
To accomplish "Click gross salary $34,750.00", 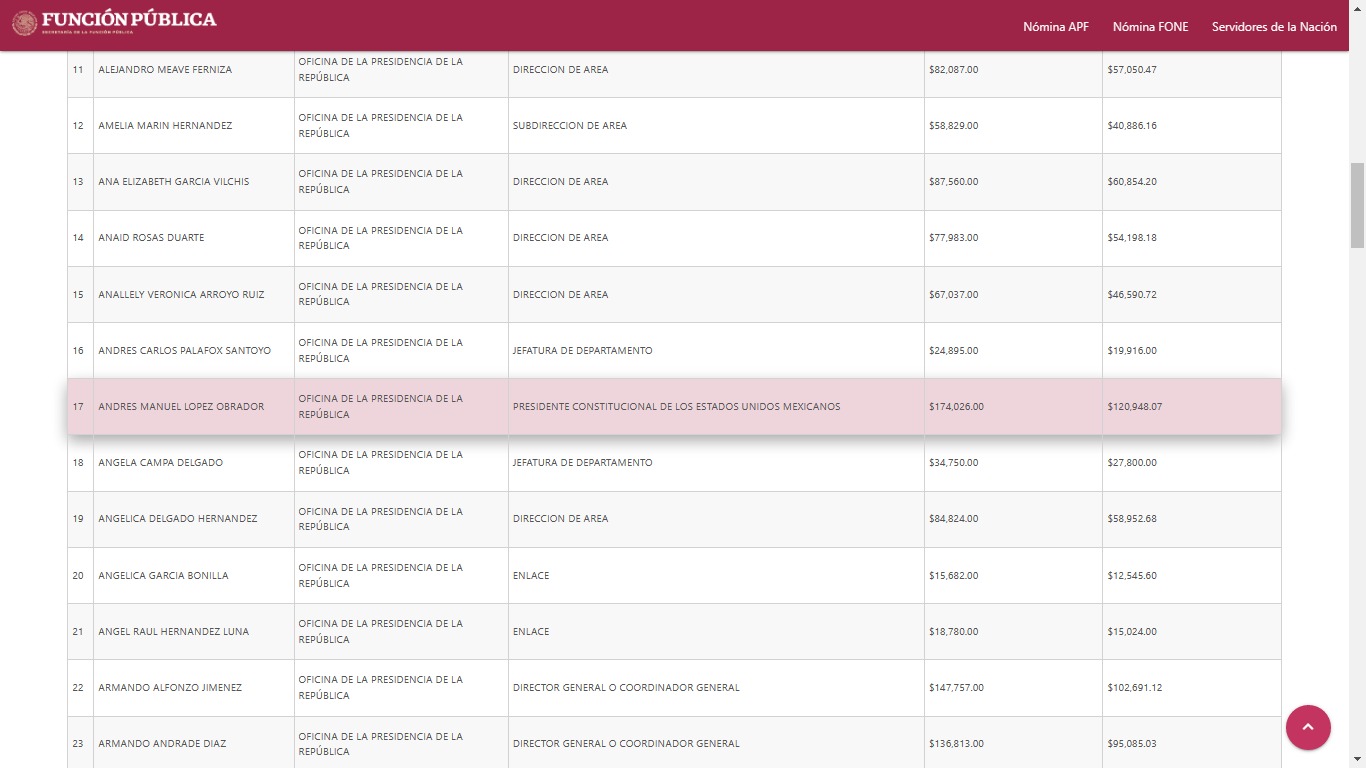I will coord(953,463).
